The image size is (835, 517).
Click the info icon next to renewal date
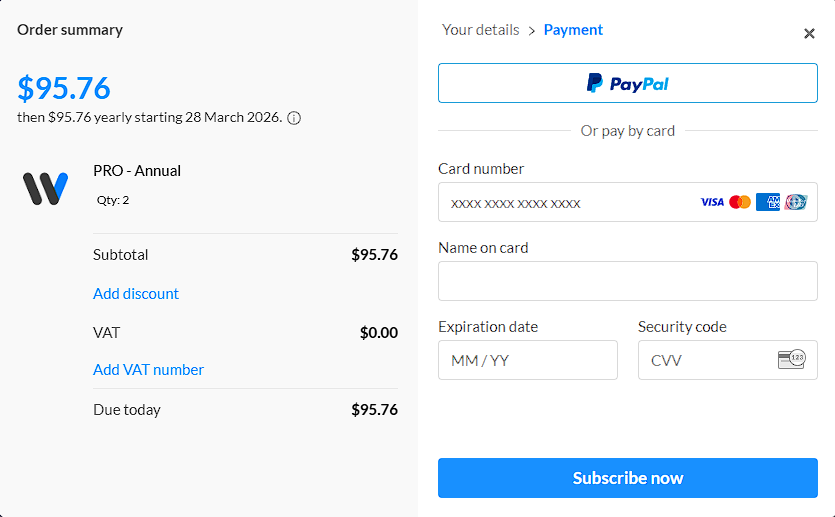click(294, 118)
